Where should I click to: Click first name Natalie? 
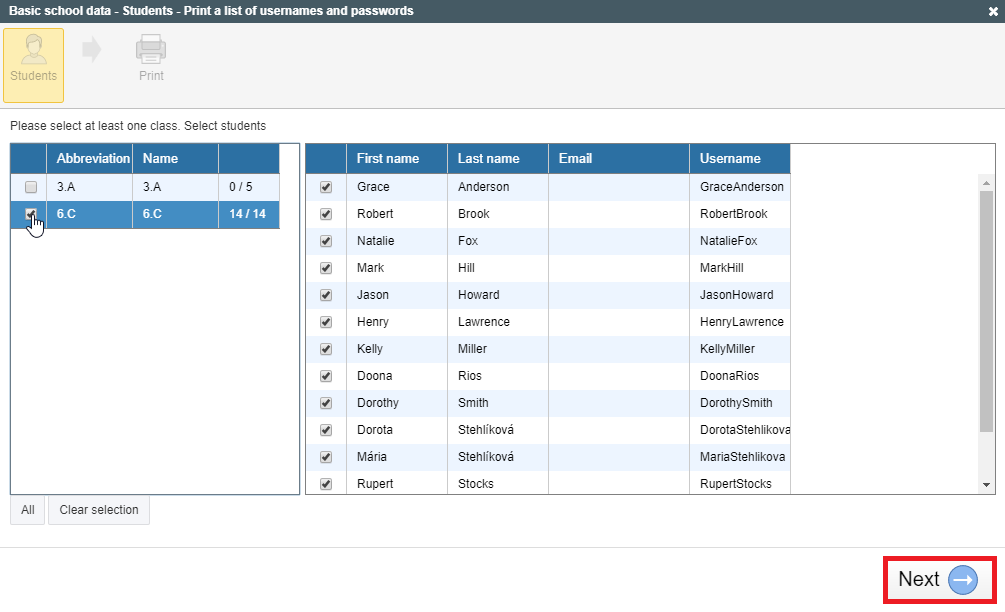[x=376, y=241]
